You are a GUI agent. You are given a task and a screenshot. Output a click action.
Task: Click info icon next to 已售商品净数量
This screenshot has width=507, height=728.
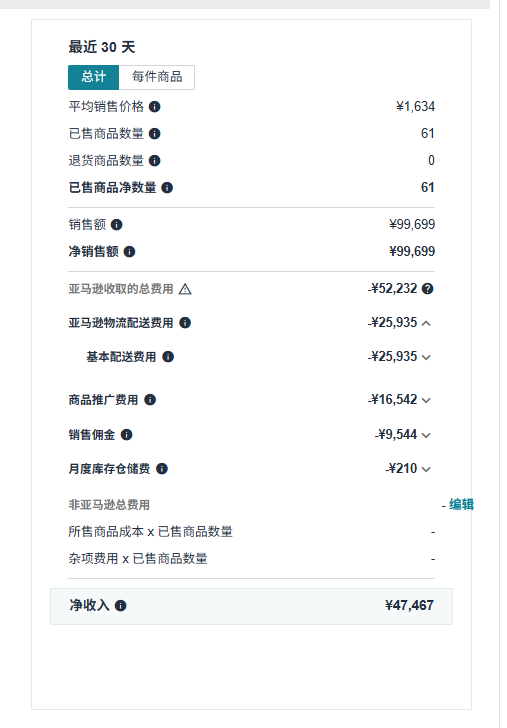point(167,188)
